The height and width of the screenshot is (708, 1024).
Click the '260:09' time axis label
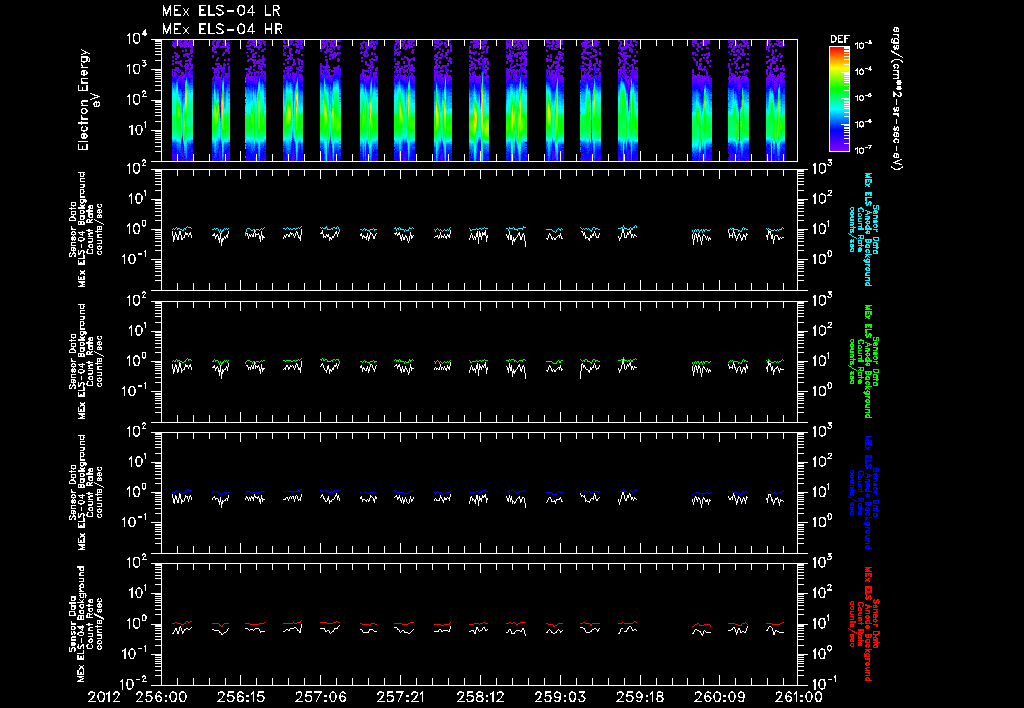[719, 697]
